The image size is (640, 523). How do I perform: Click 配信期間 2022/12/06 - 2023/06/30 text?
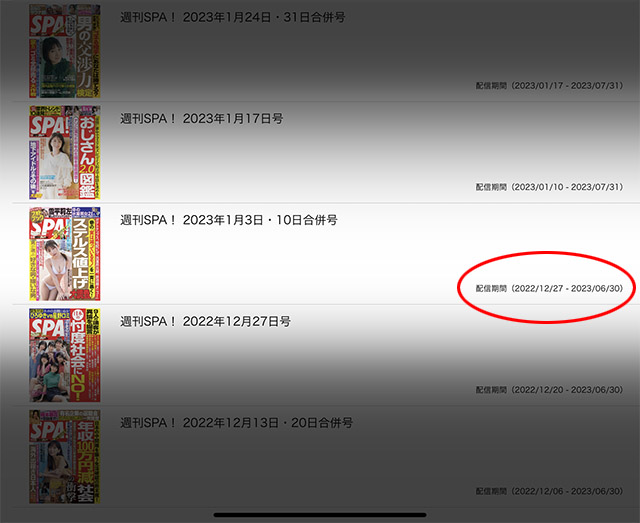point(549,491)
